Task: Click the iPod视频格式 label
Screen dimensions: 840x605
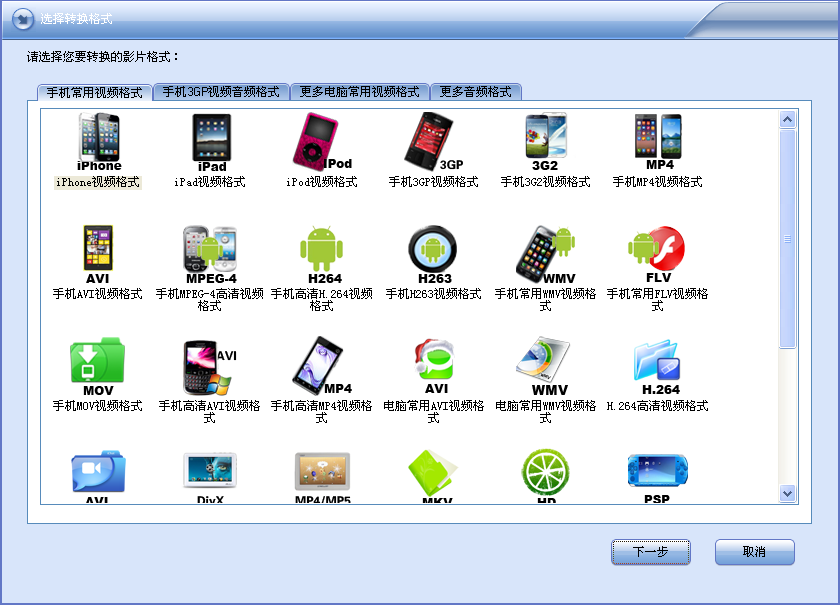Action: pos(322,182)
